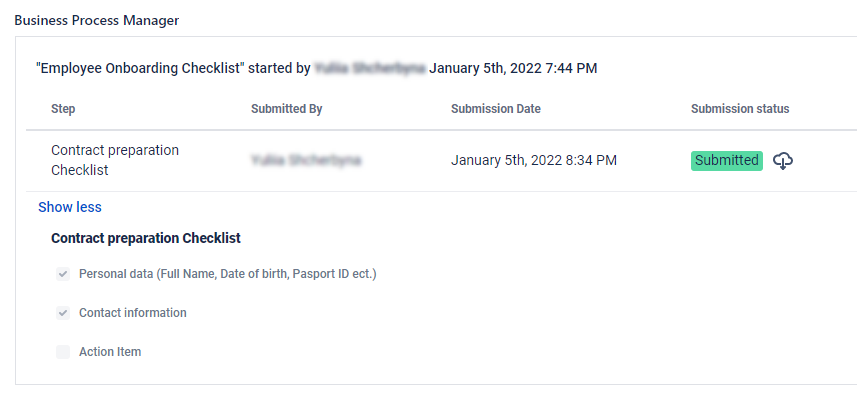857x403 pixels.
Task: Check the Action Item checkbox
Action: pos(63,352)
